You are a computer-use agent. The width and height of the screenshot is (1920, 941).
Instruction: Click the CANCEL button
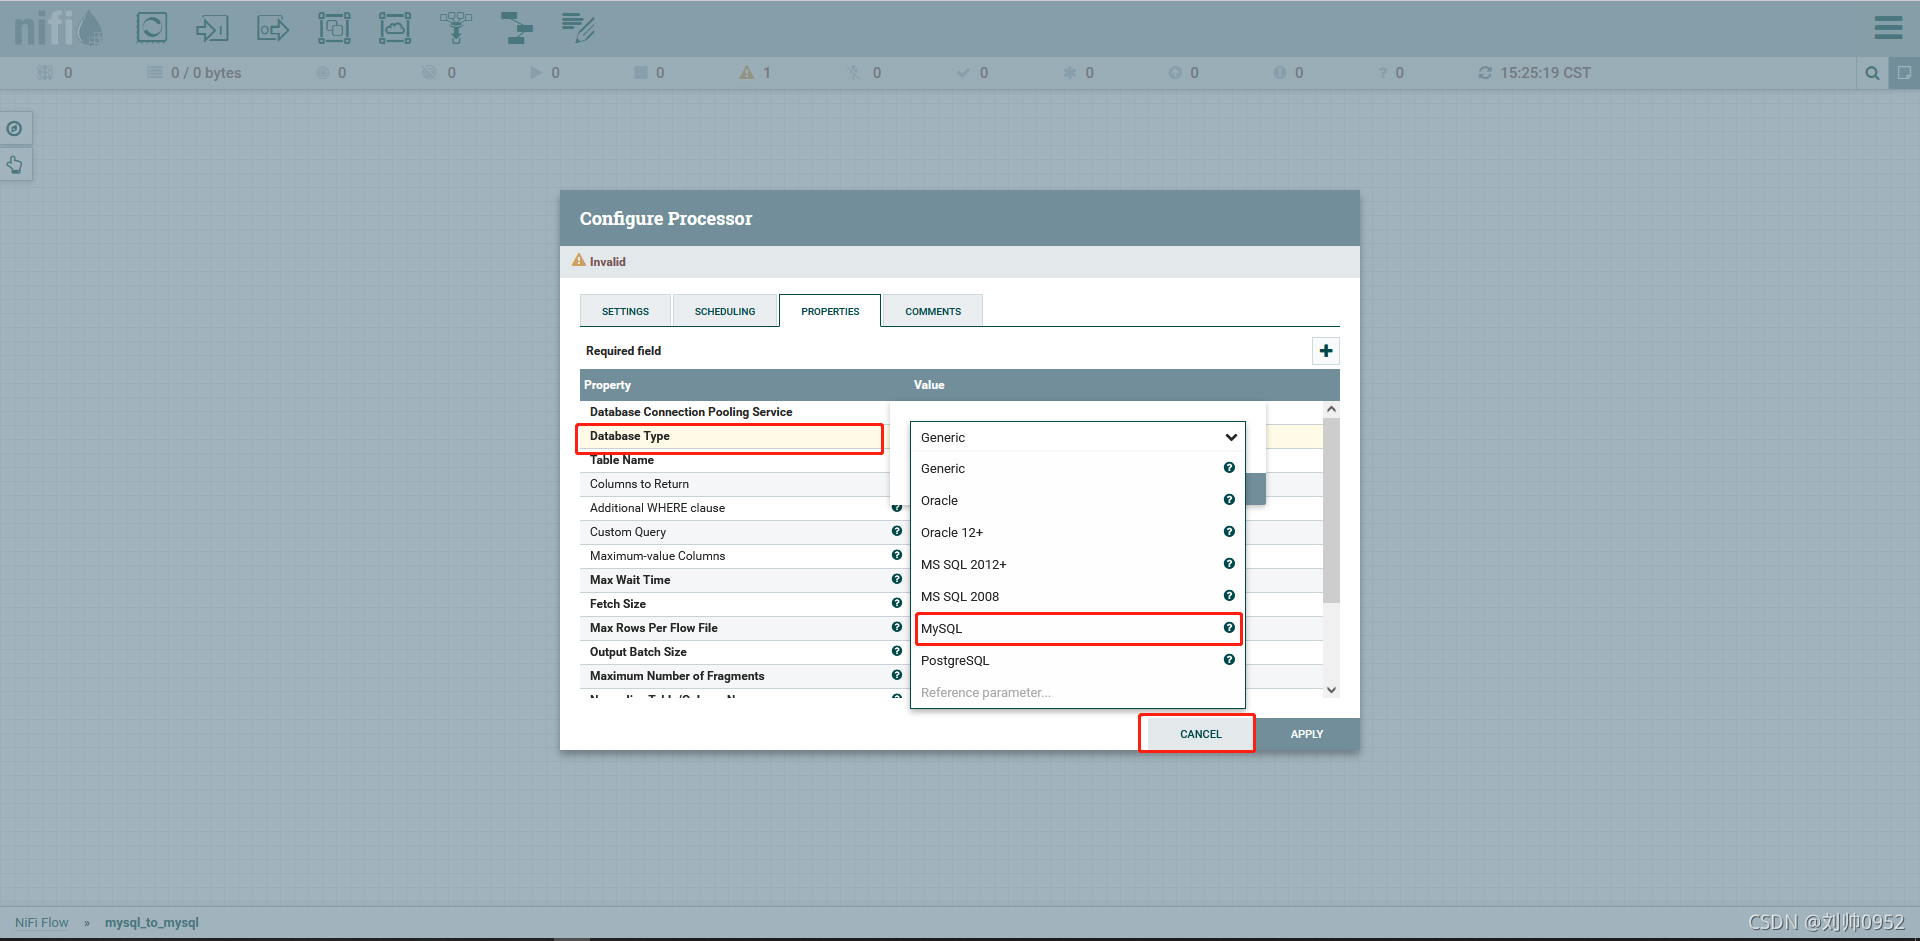click(x=1200, y=734)
